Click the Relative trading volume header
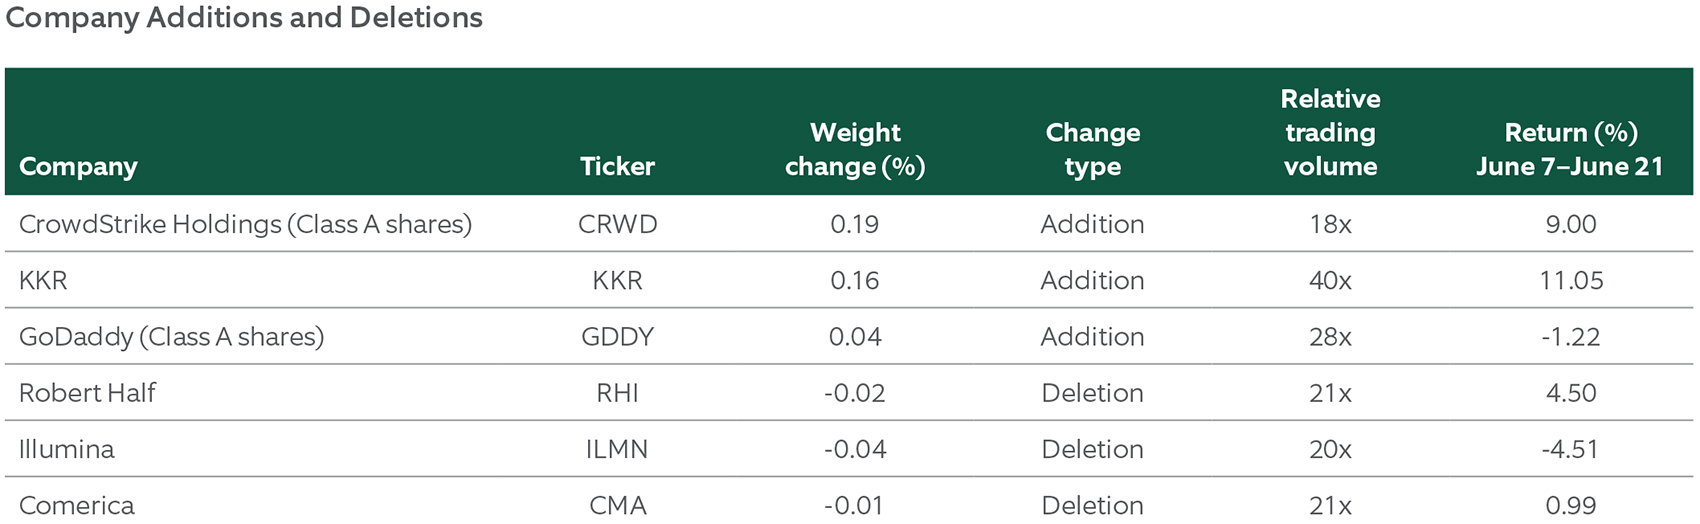Viewport: 1700px width, 524px height. tap(1330, 132)
